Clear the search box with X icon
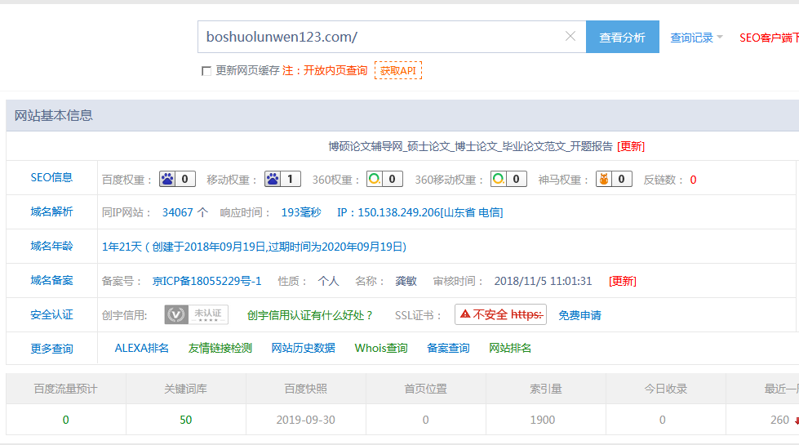Screen dimensions: 799x445 tap(570, 37)
